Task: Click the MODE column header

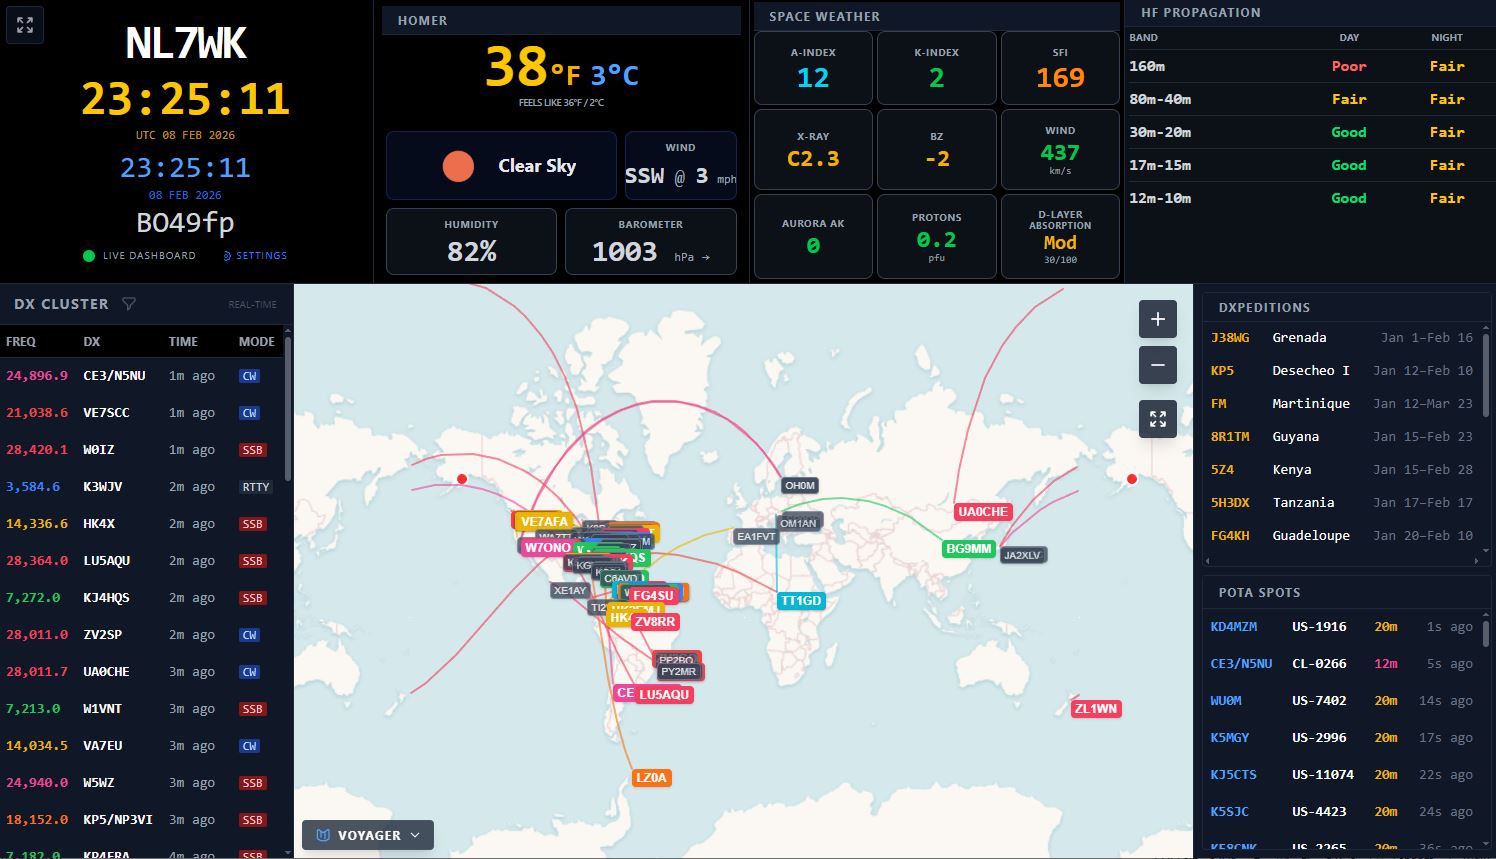Action: [x=257, y=342]
